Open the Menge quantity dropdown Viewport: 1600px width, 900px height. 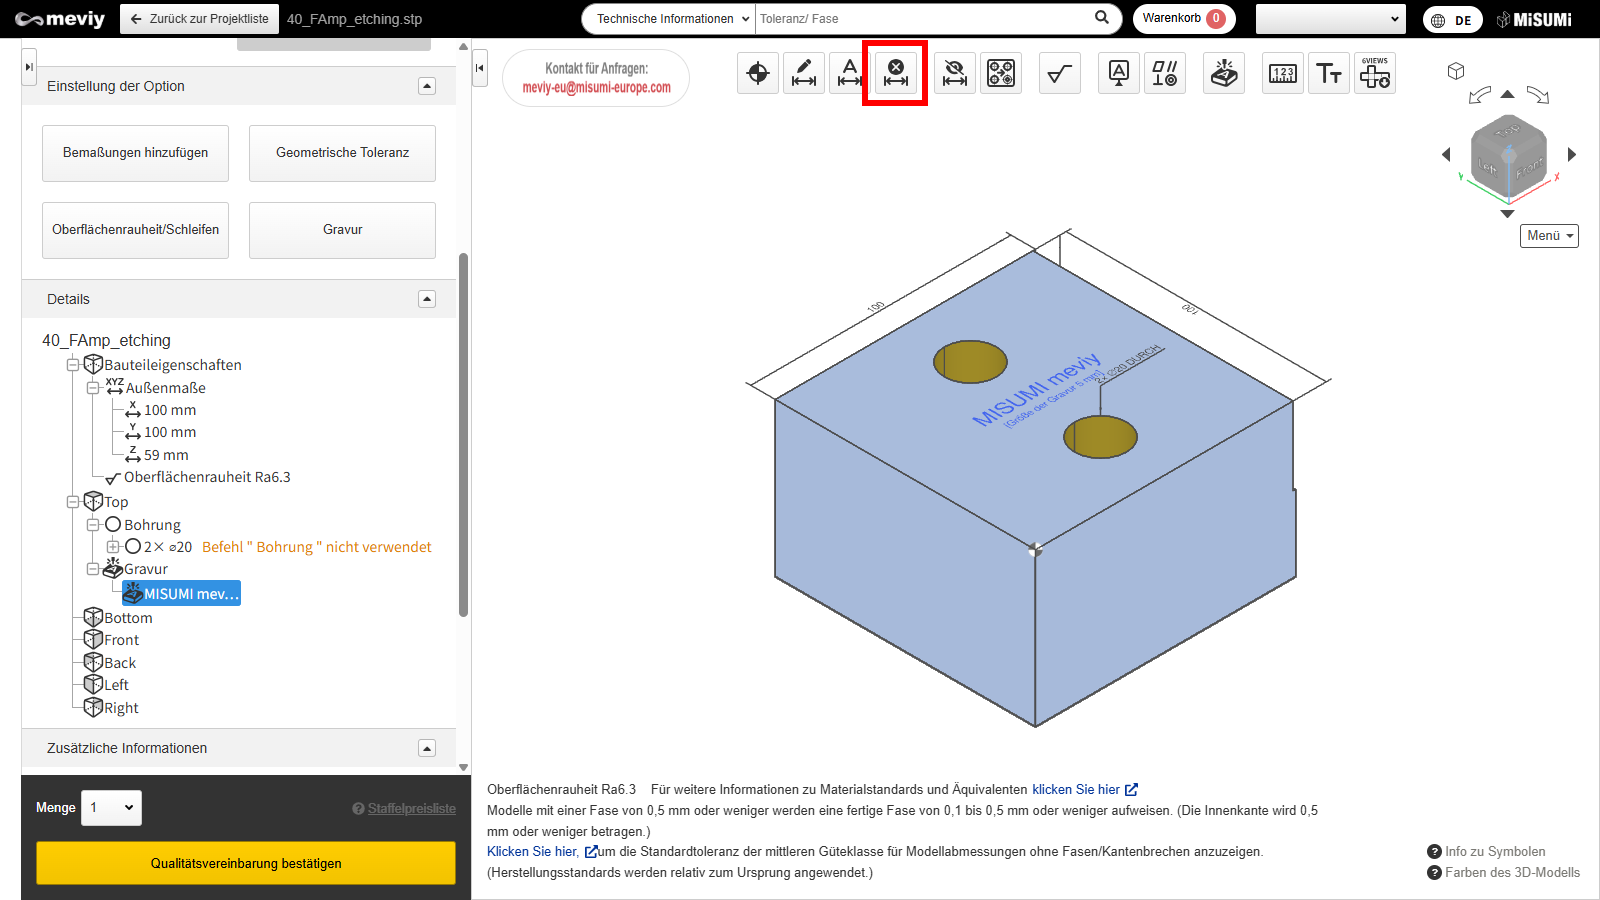coord(112,808)
